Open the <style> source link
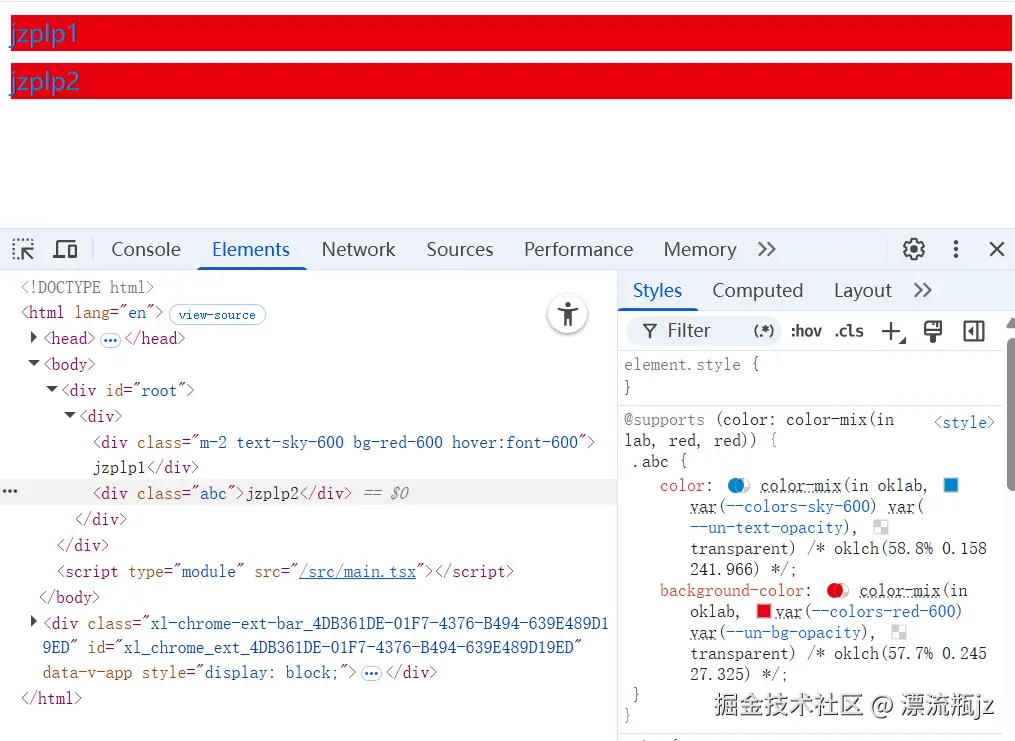The height and width of the screenshot is (741, 1015). click(x=964, y=422)
